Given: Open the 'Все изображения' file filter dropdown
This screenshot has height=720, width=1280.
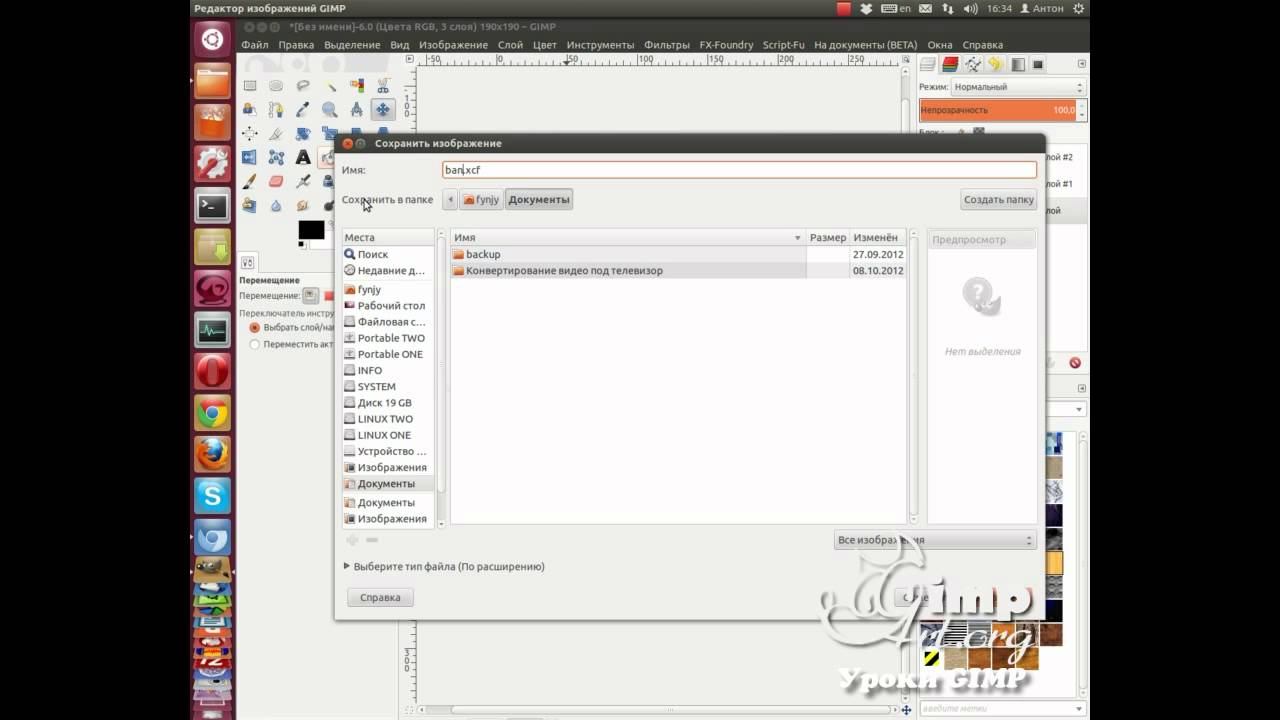Looking at the screenshot, I should (934, 540).
